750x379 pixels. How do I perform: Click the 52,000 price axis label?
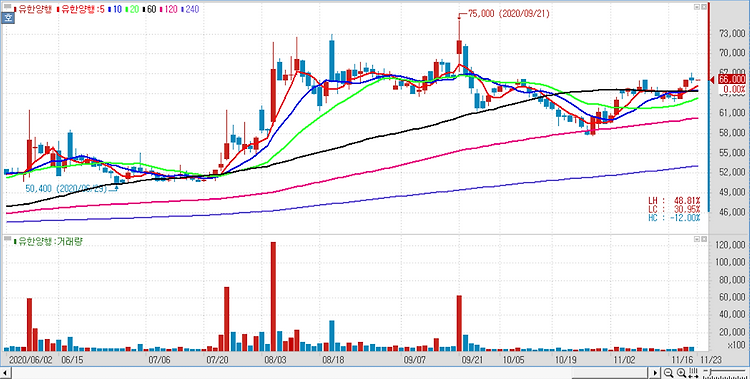tap(732, 172)
